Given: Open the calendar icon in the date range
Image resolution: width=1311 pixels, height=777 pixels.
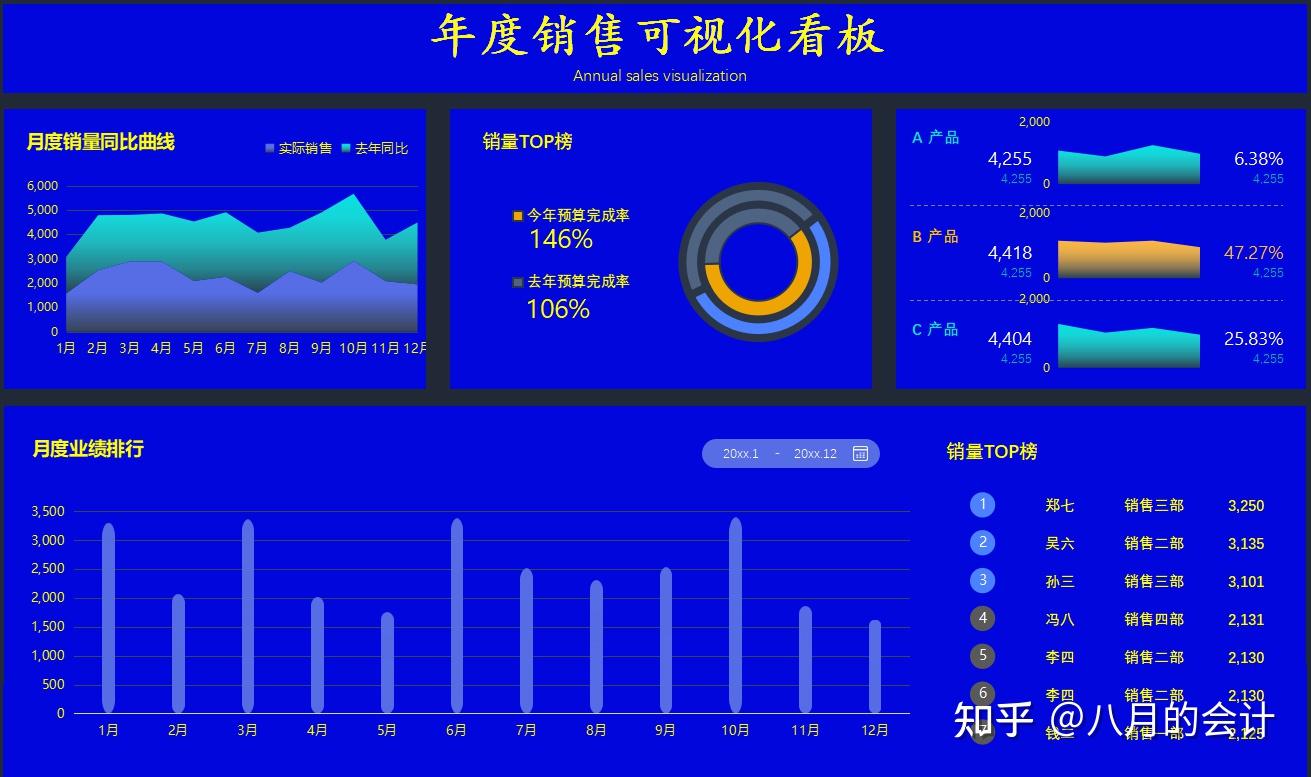Looking at the screenshot, I should click(860, 454).
